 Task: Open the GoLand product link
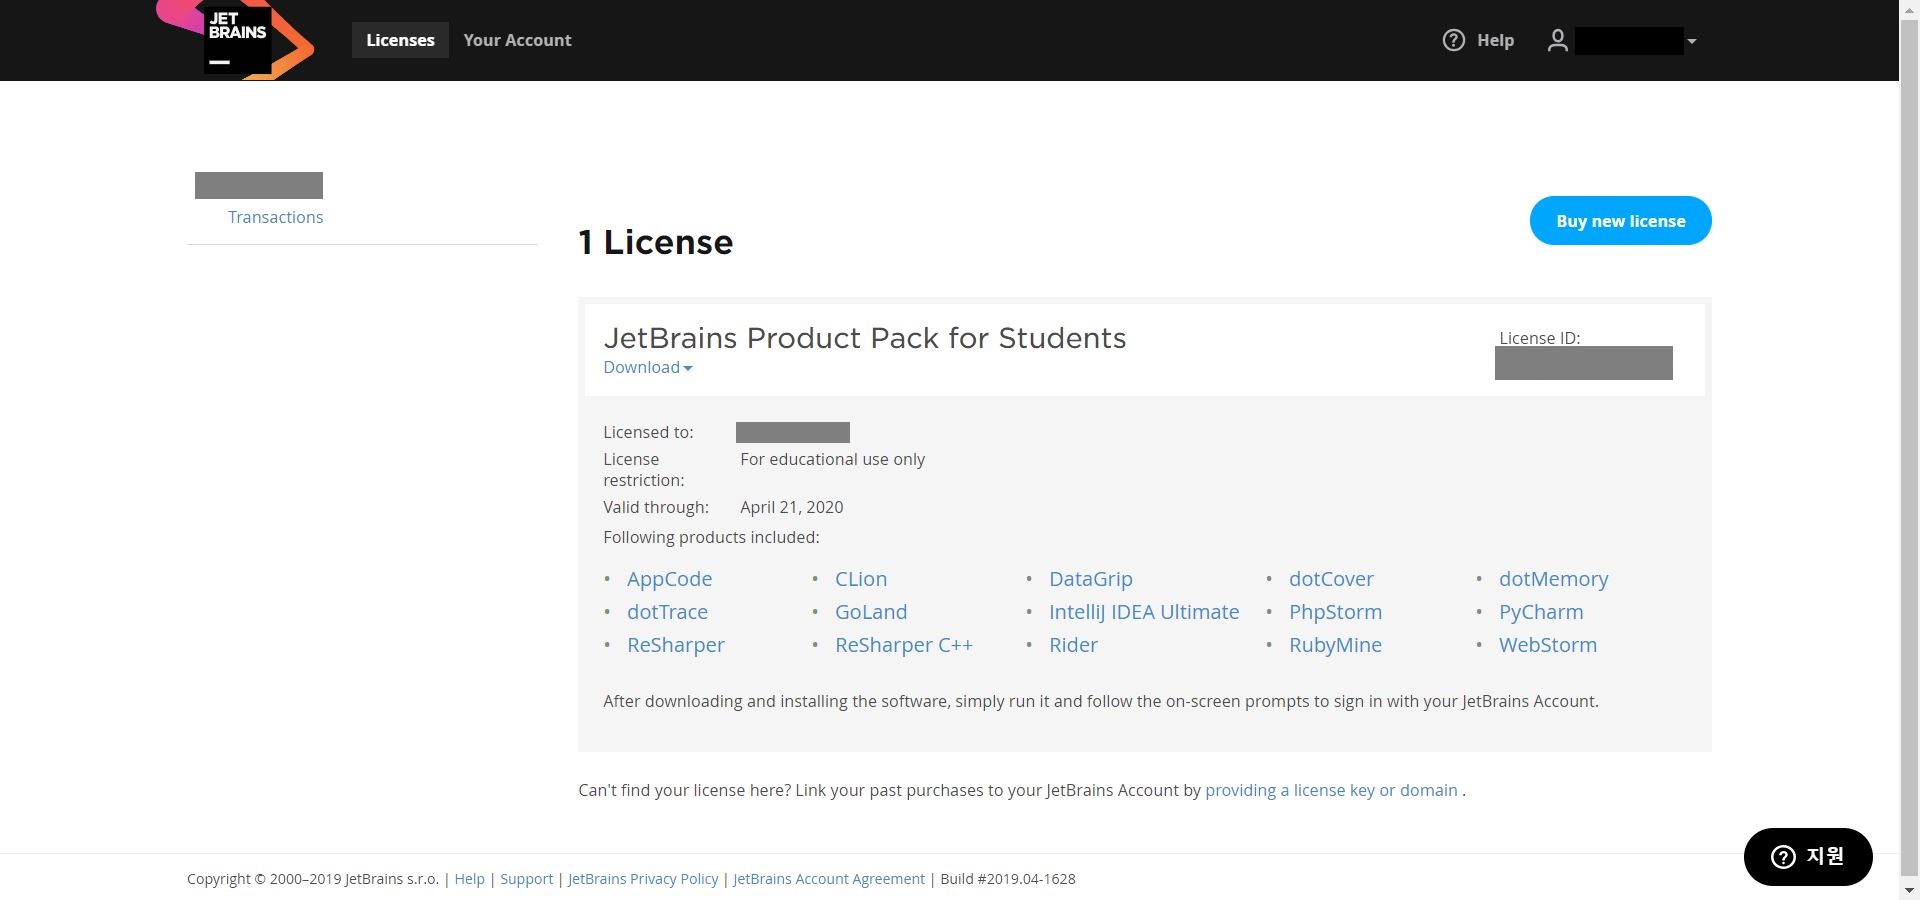point(871,612)
